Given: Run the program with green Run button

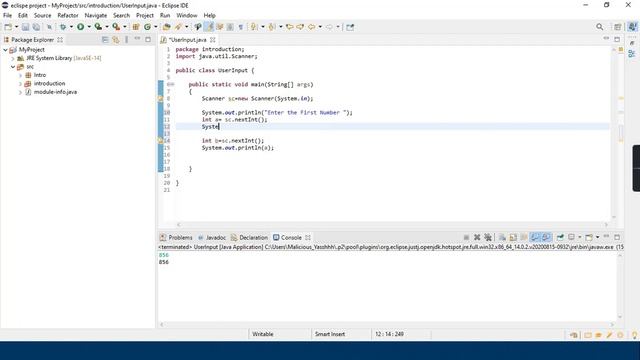Looking at the screenshot, I should [x=80, y=27].
